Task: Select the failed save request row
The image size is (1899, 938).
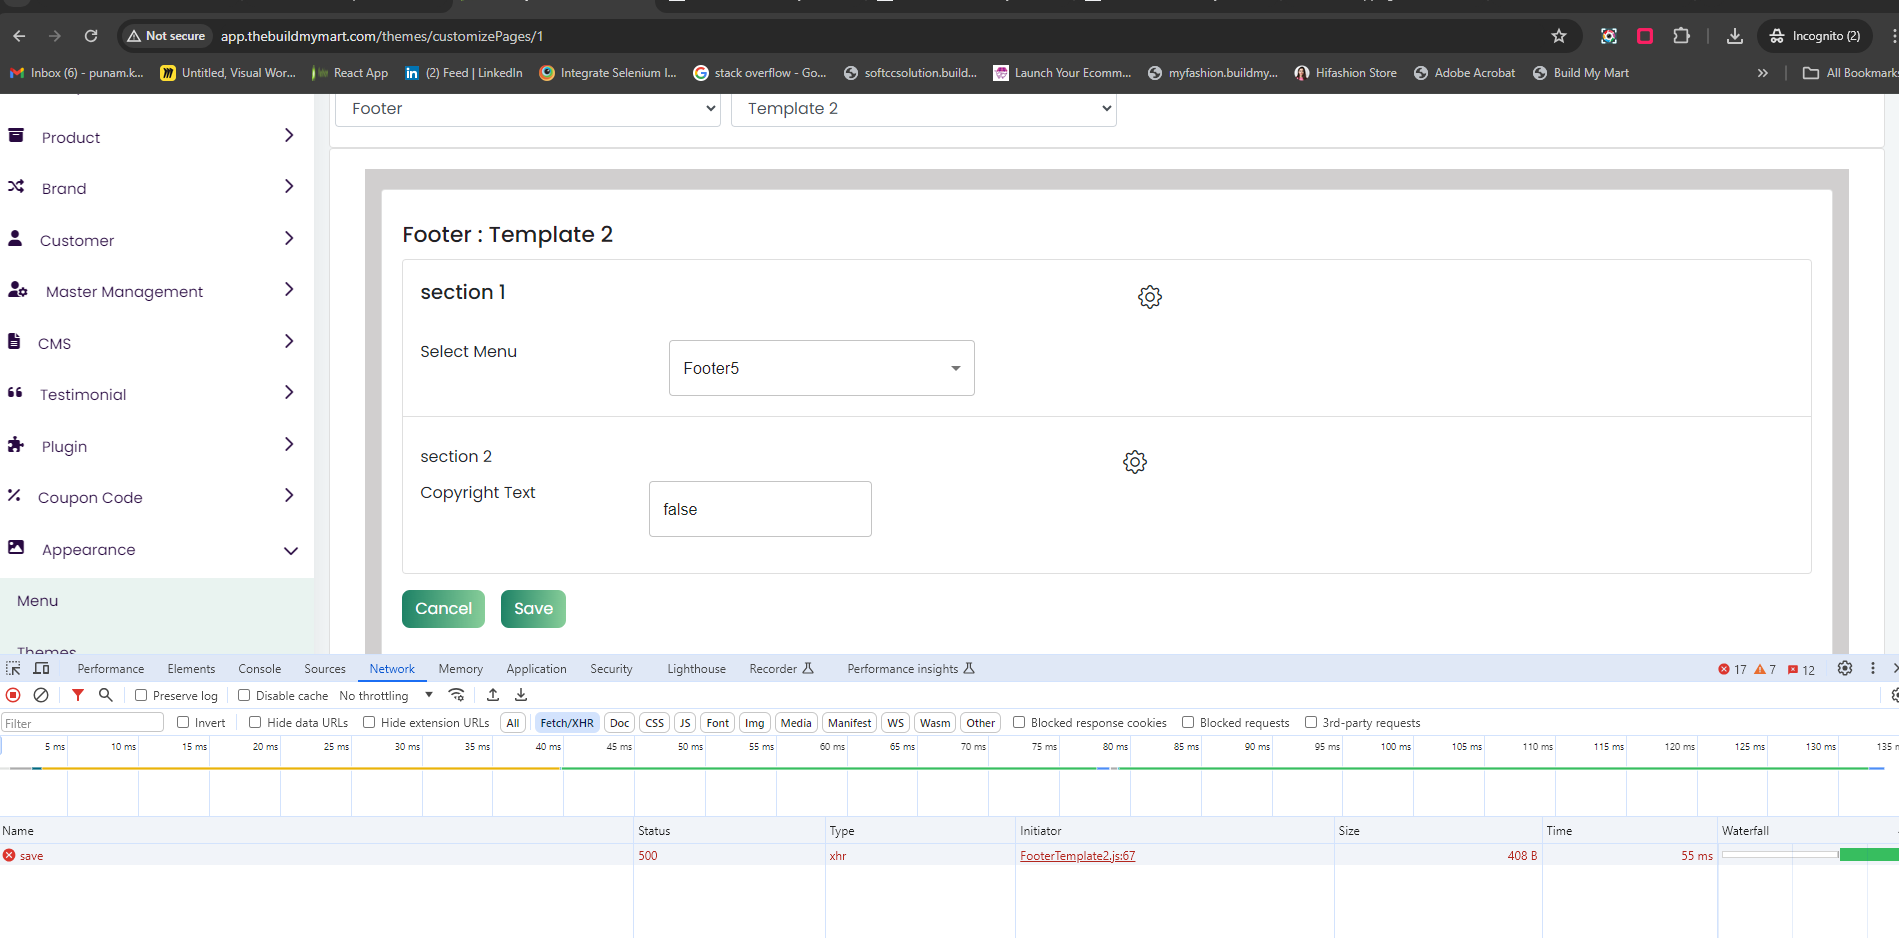Action: 949,856
